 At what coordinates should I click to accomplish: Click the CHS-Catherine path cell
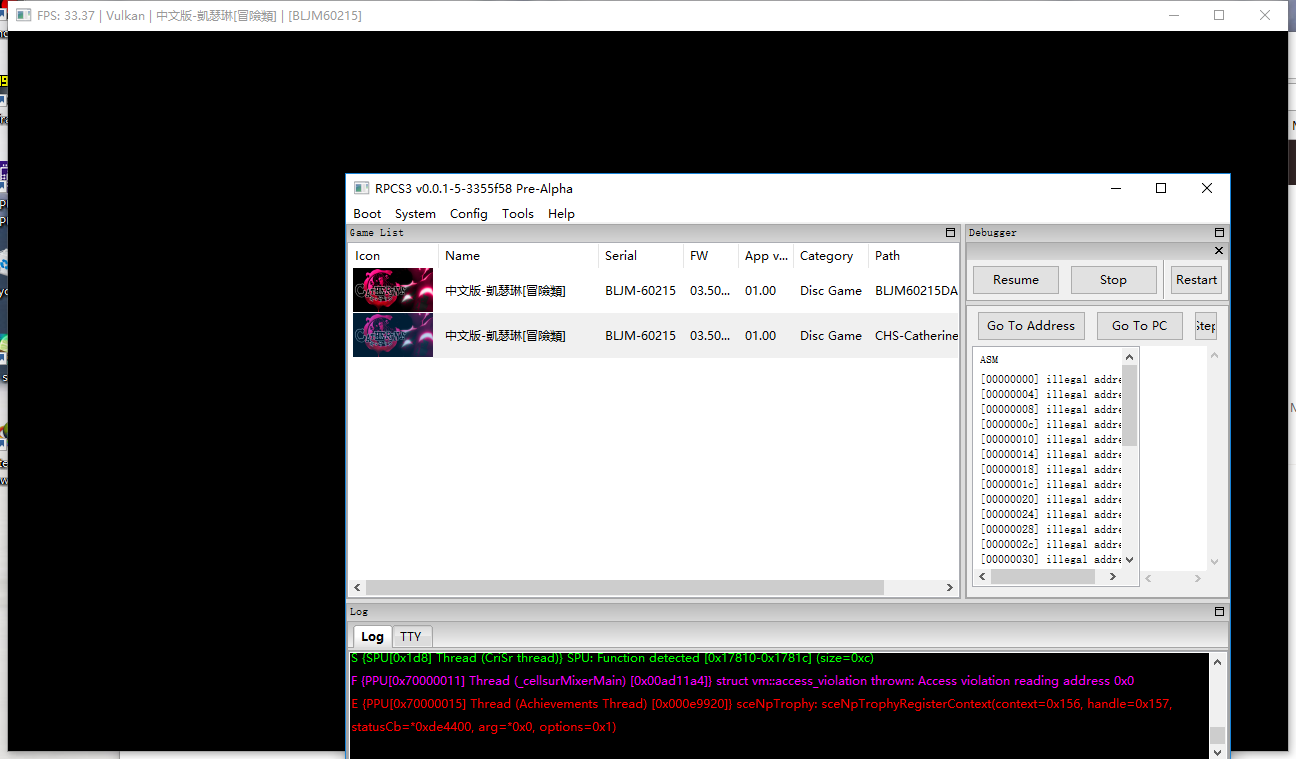pyautogui.click(x=914, y=336)
